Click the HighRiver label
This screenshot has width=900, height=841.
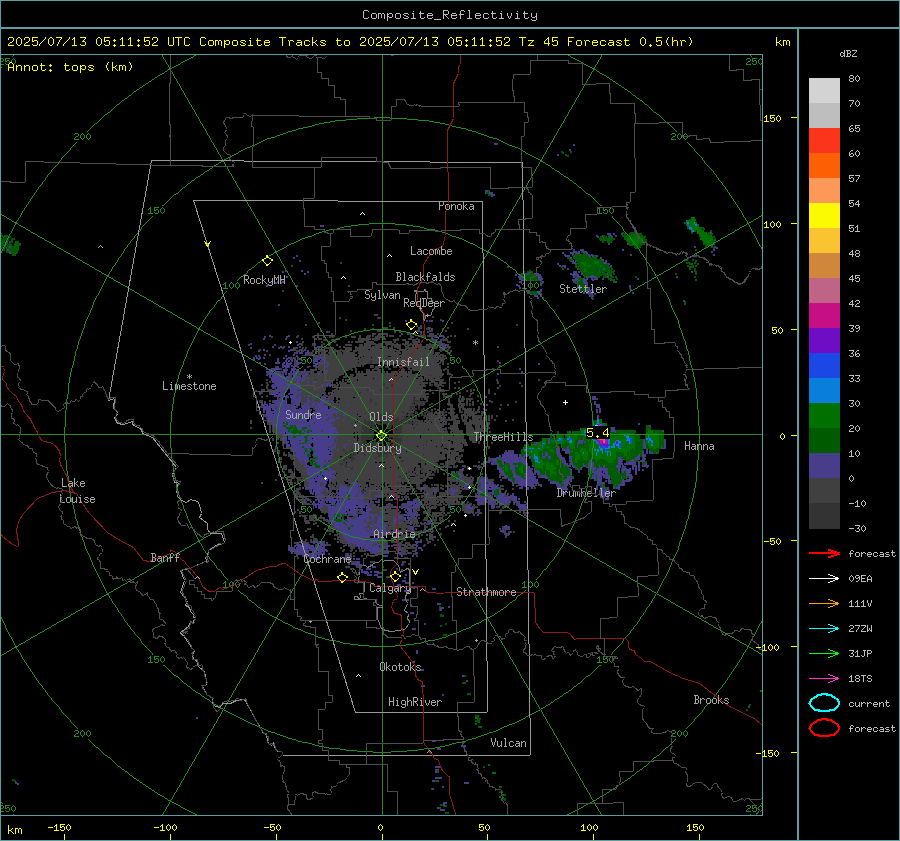(x=414, y=702)
